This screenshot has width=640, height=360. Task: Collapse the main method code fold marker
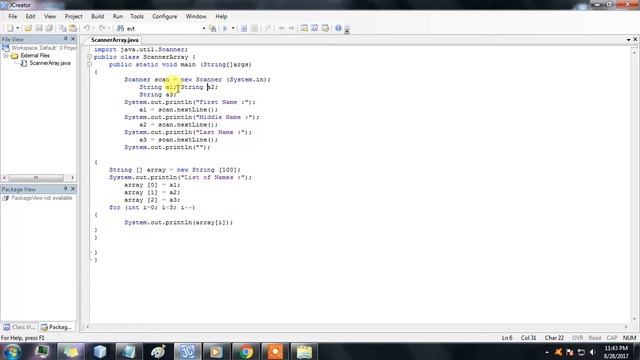89,64
